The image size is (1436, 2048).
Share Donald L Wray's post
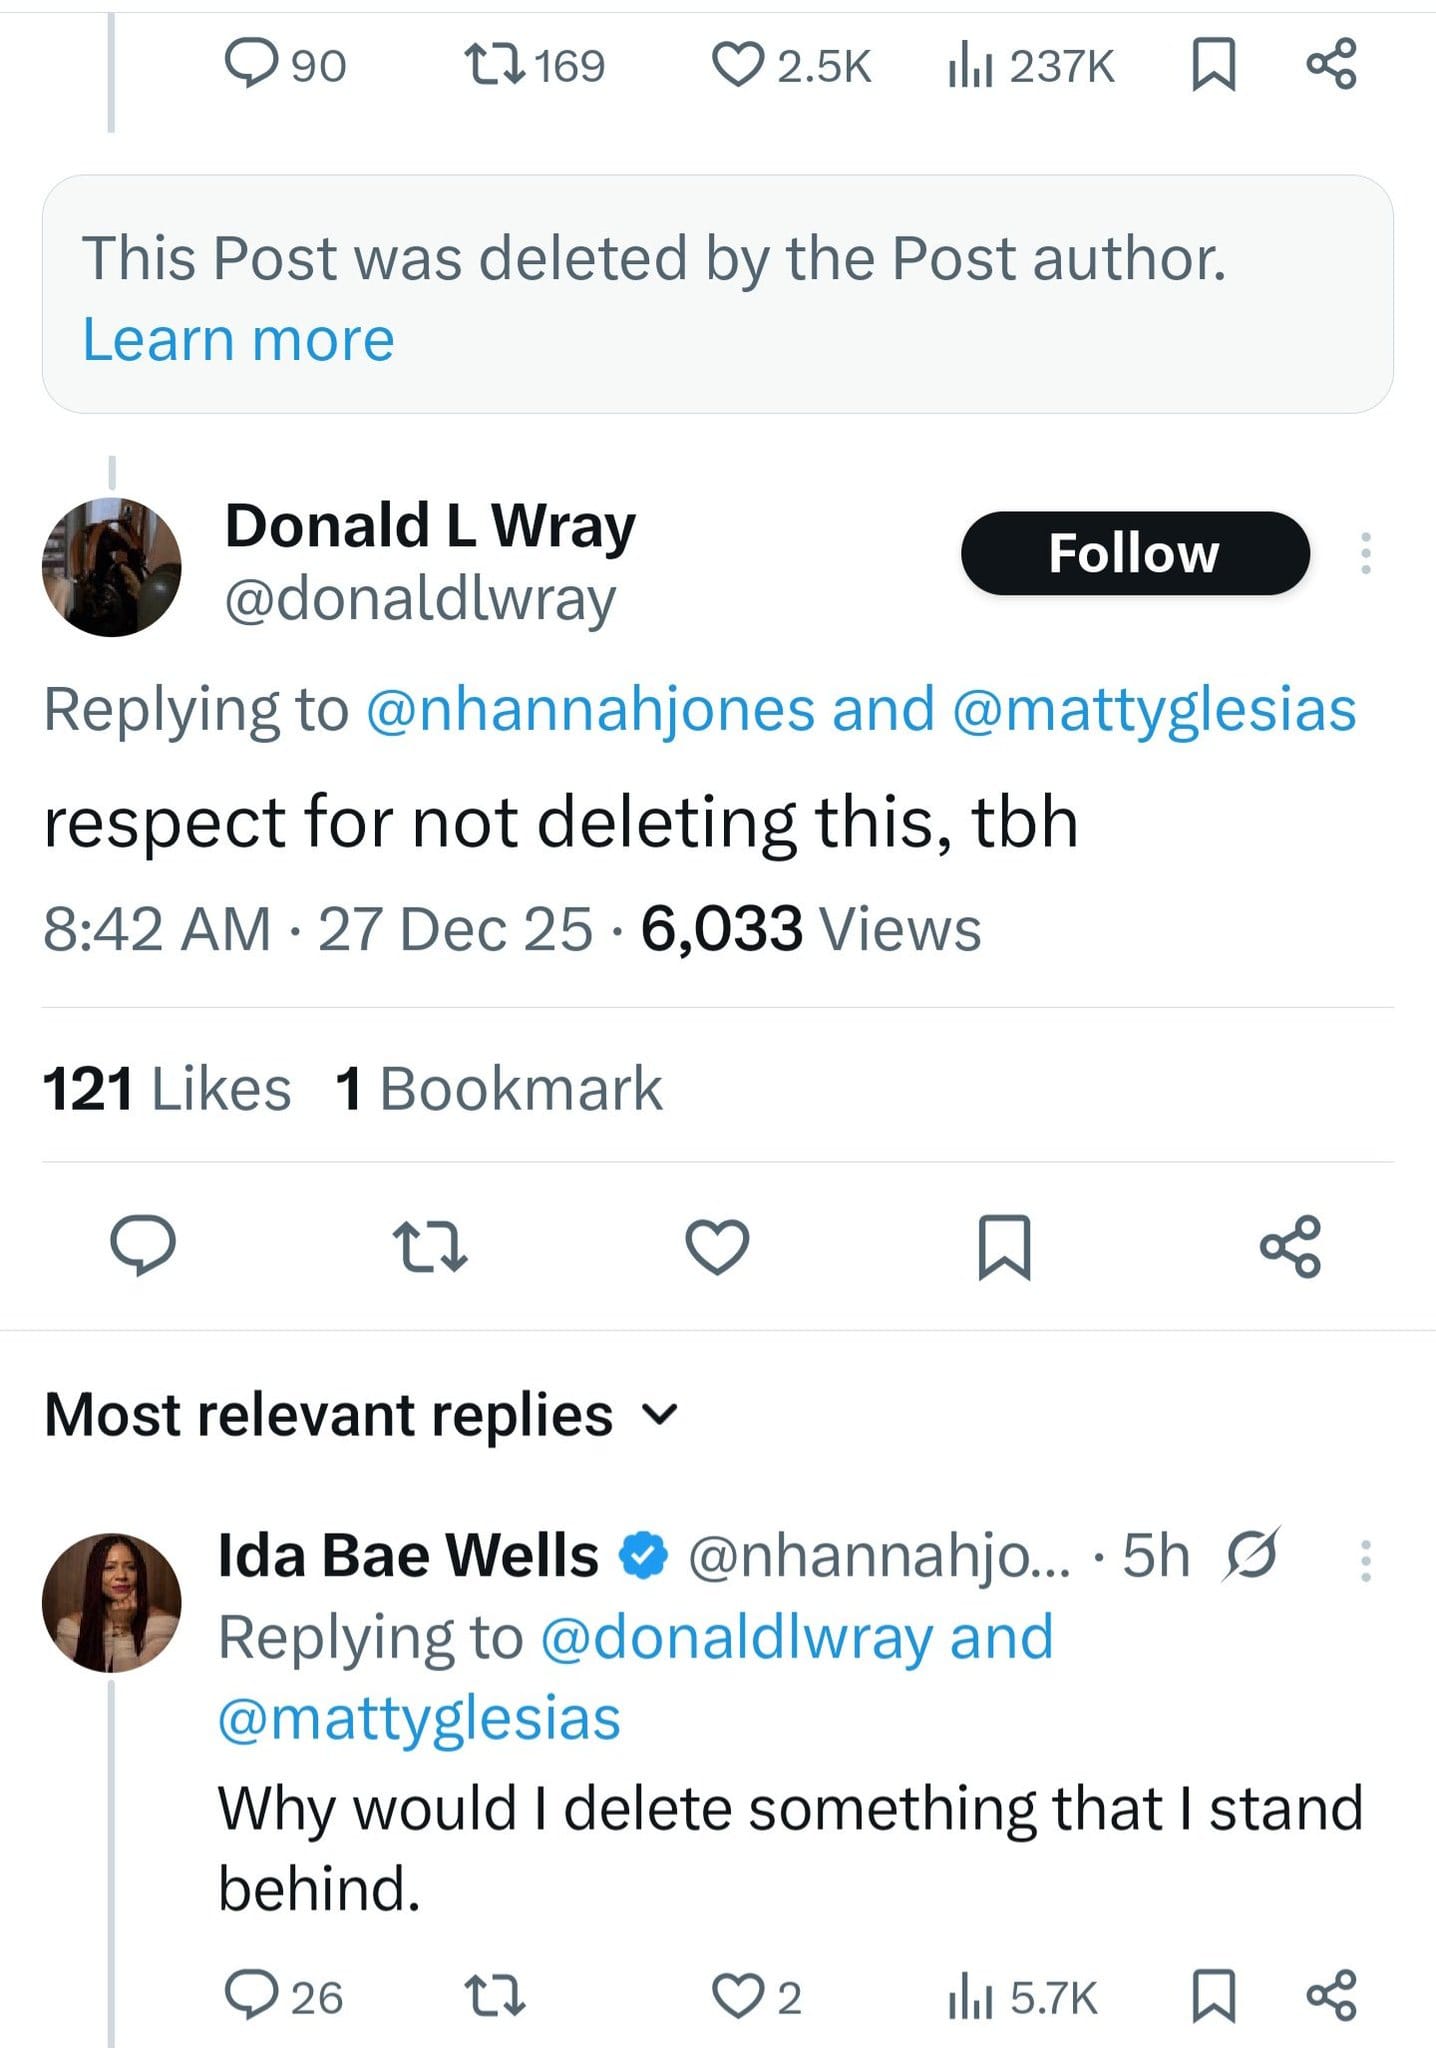click(x=1291, y=1246)
